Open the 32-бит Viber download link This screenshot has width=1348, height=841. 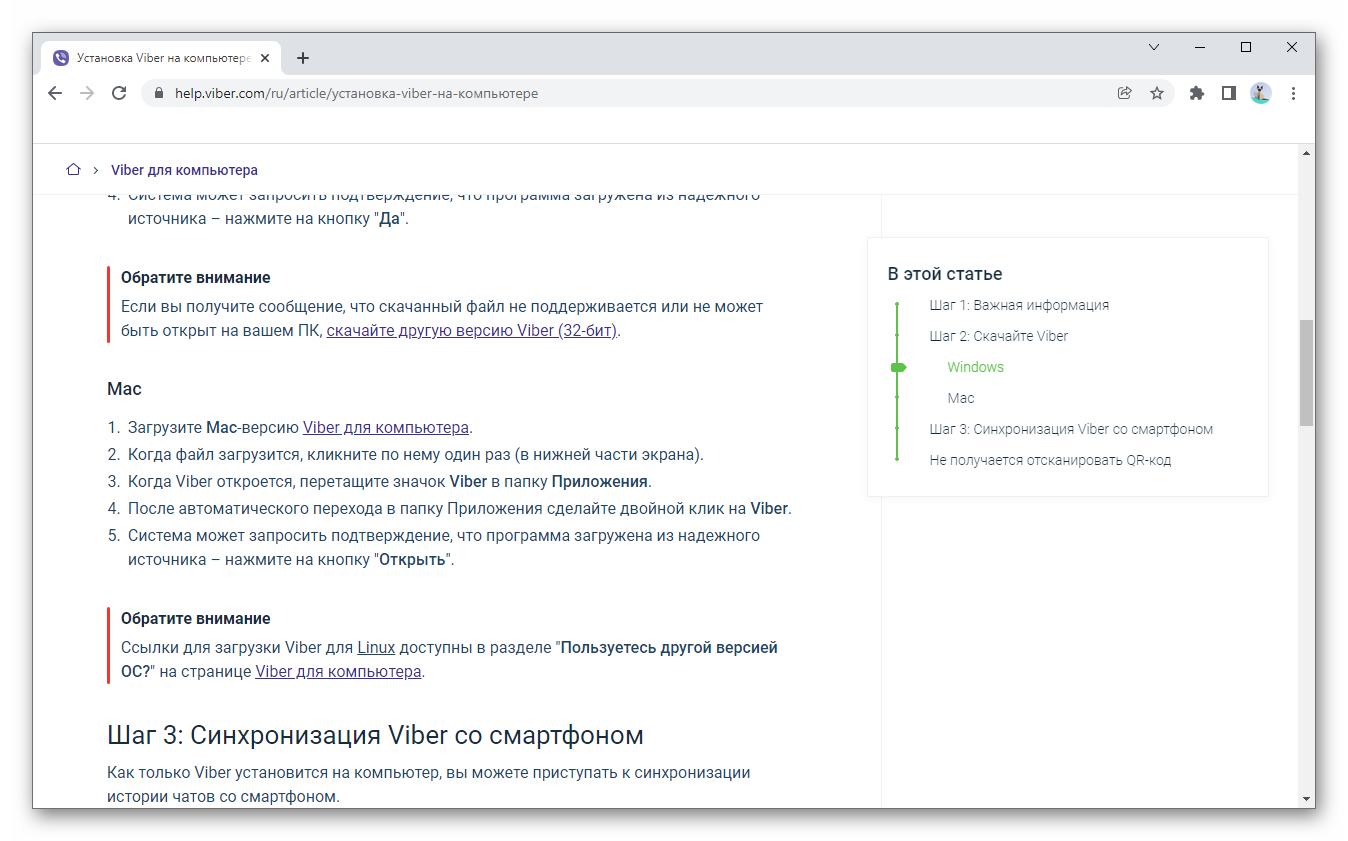pyautogui.click(x=472, y=331)
